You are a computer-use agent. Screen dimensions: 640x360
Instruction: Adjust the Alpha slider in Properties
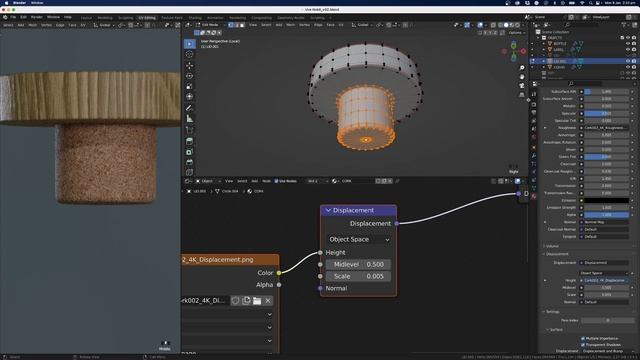(x=607, y=215)
